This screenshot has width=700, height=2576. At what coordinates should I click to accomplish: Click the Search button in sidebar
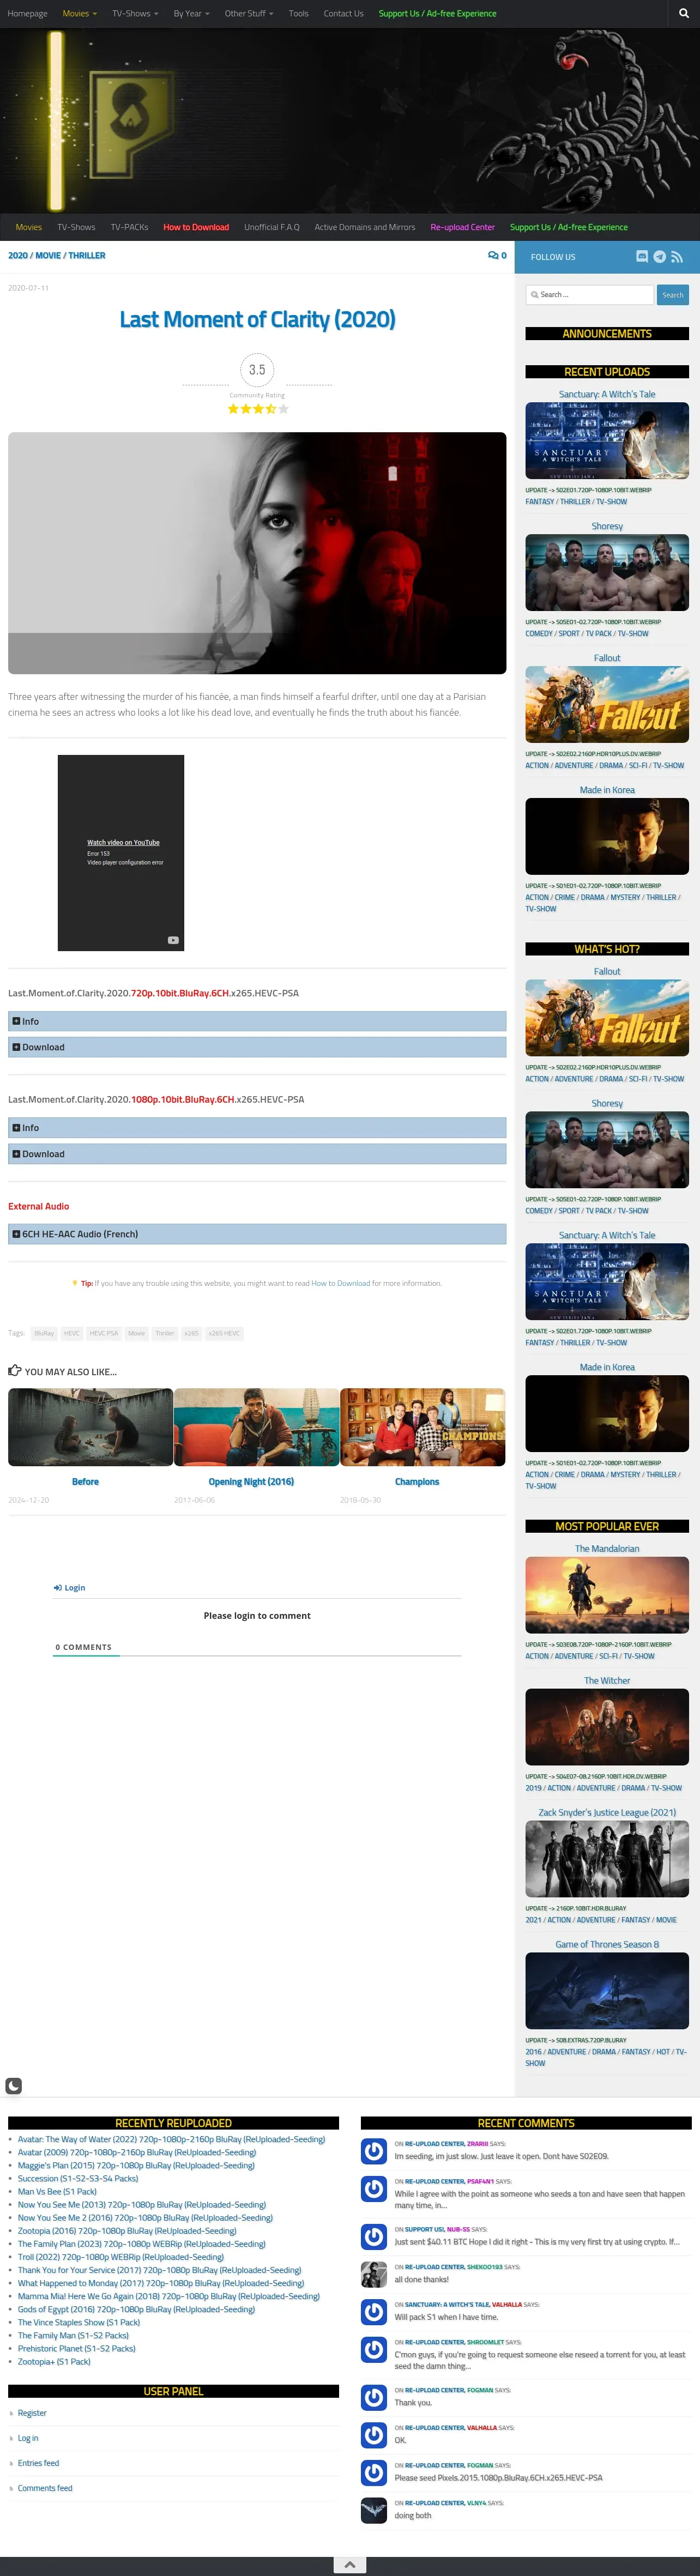pyautogui.click(x=672, y=295)
